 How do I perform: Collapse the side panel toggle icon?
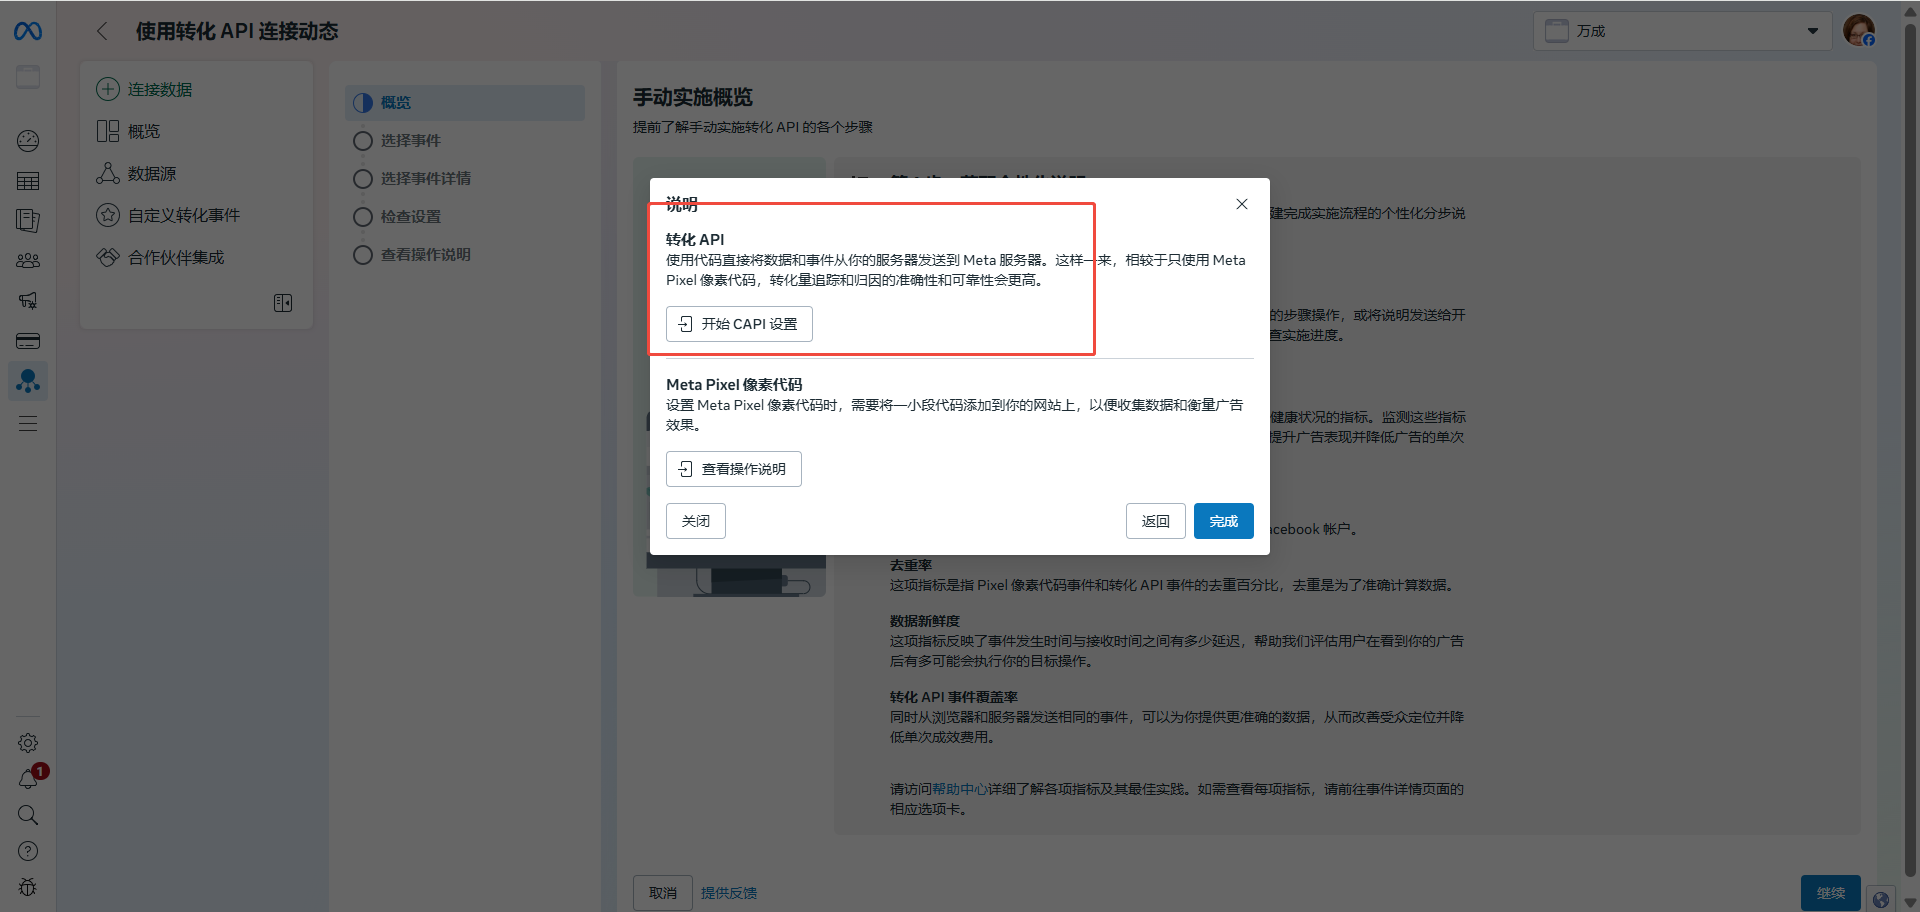(x=283, y=303)
